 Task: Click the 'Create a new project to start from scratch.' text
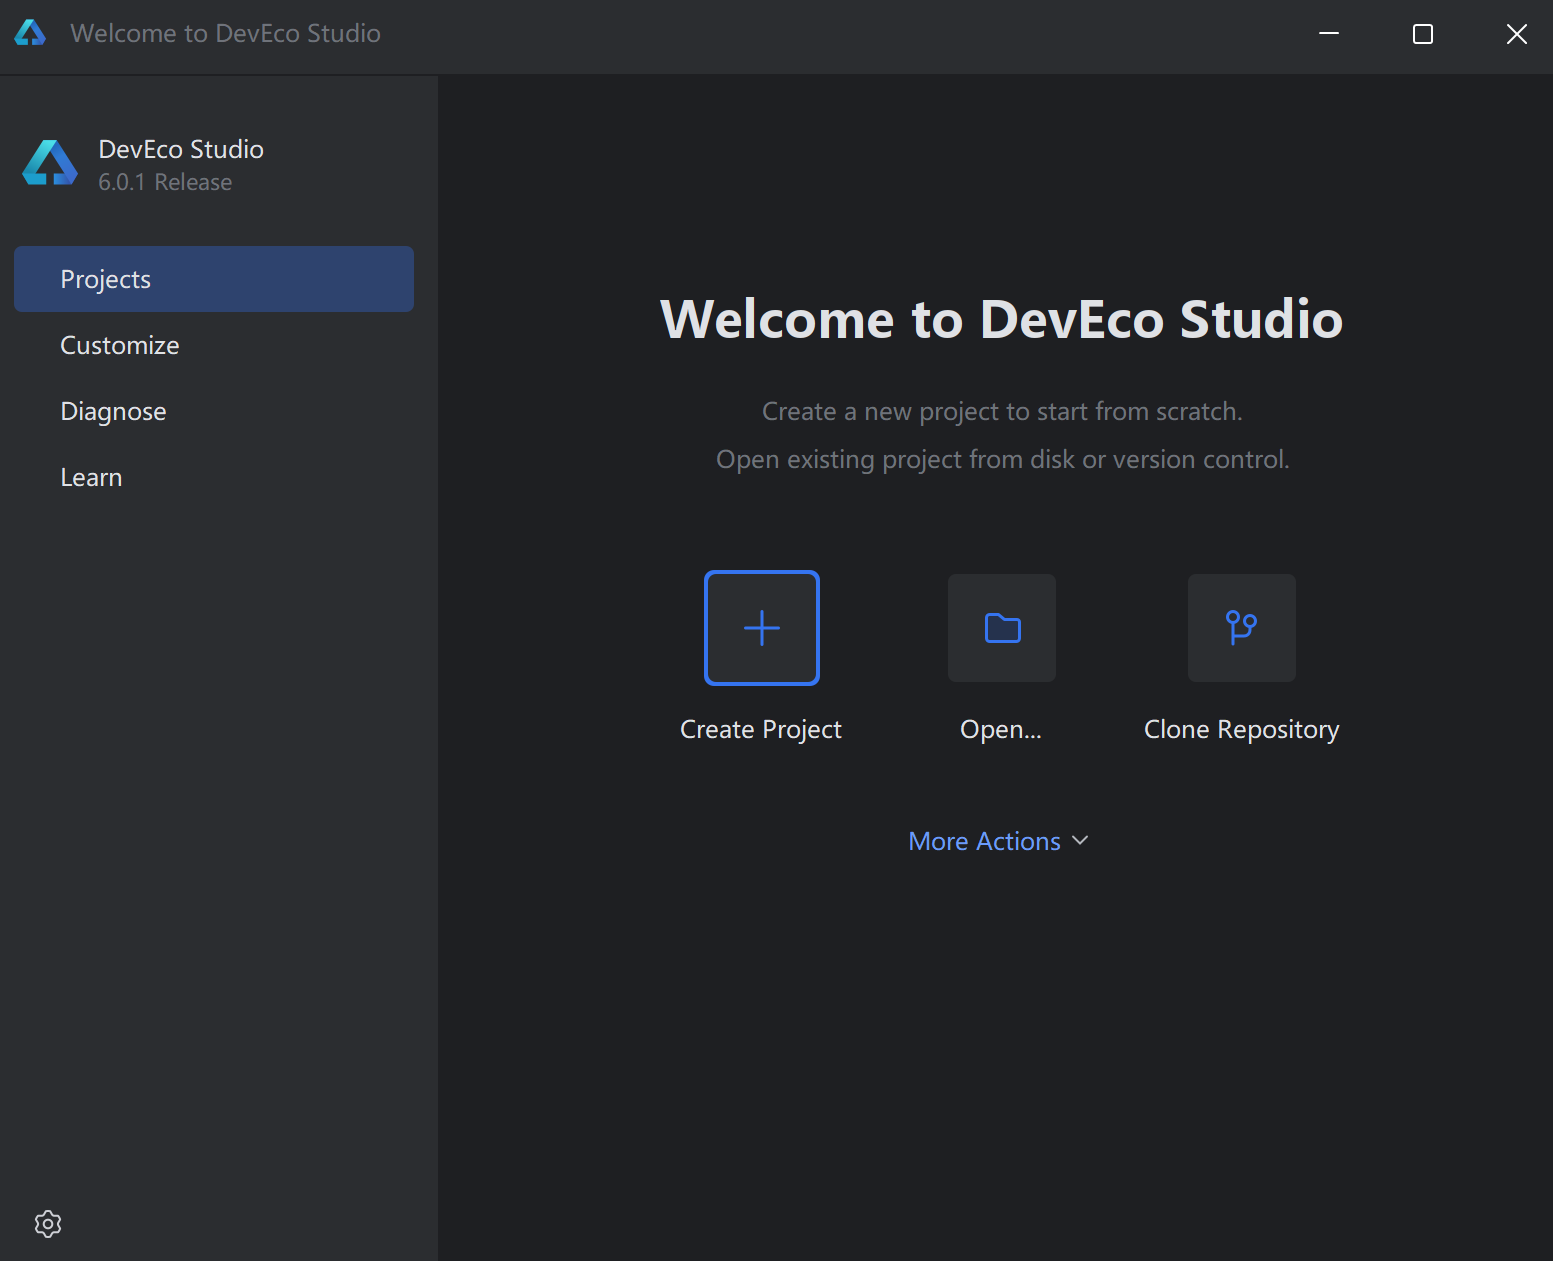point(1002,411)
